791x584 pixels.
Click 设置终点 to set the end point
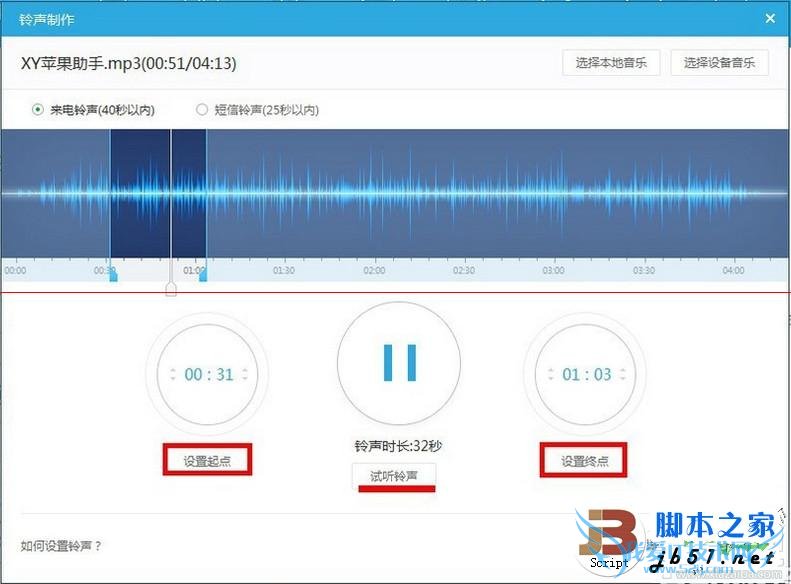(x=584, y=460)
